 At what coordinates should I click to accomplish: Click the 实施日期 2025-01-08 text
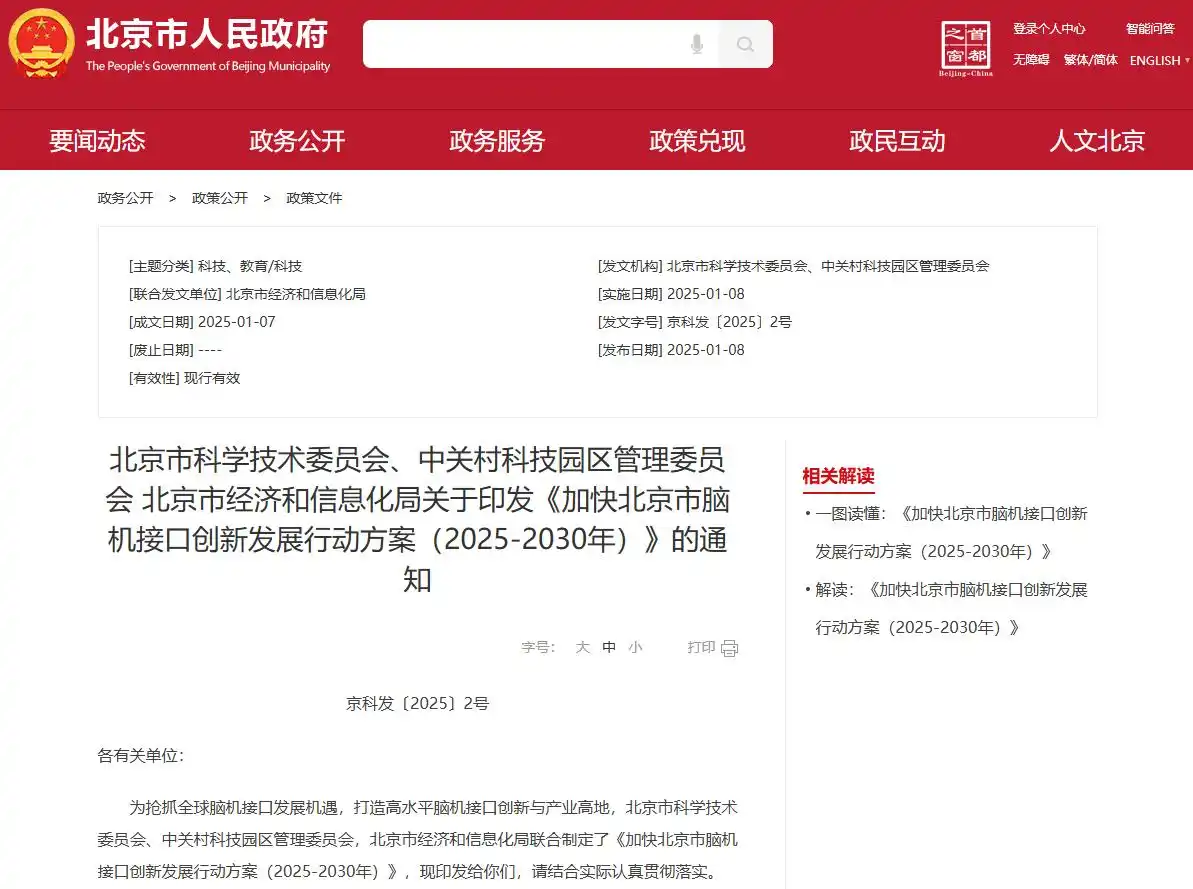671,294
